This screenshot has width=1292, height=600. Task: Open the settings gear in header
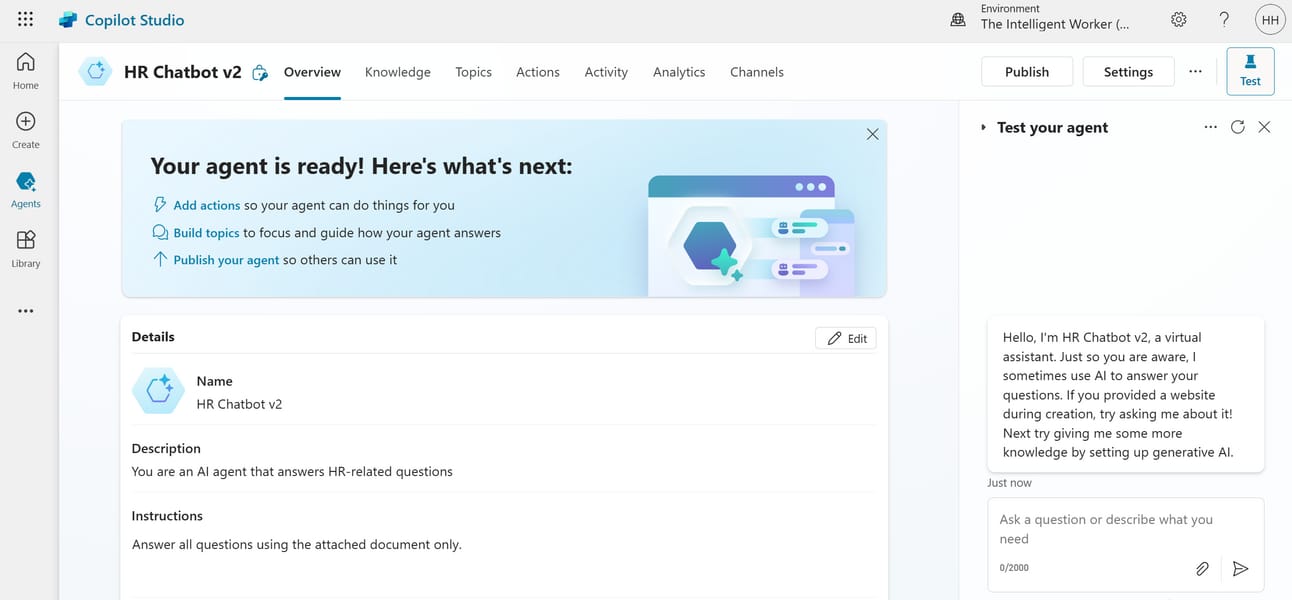1179,20
